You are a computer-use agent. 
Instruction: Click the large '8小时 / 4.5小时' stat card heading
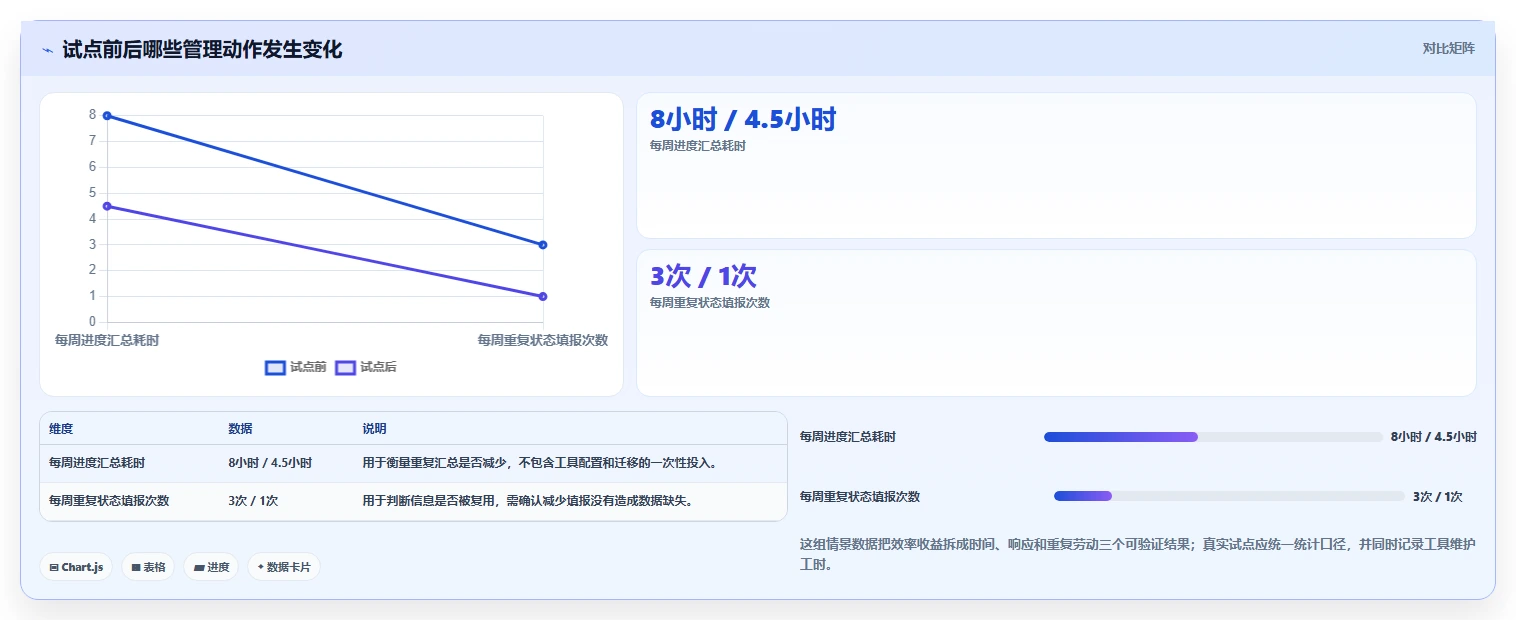point(743,119)
